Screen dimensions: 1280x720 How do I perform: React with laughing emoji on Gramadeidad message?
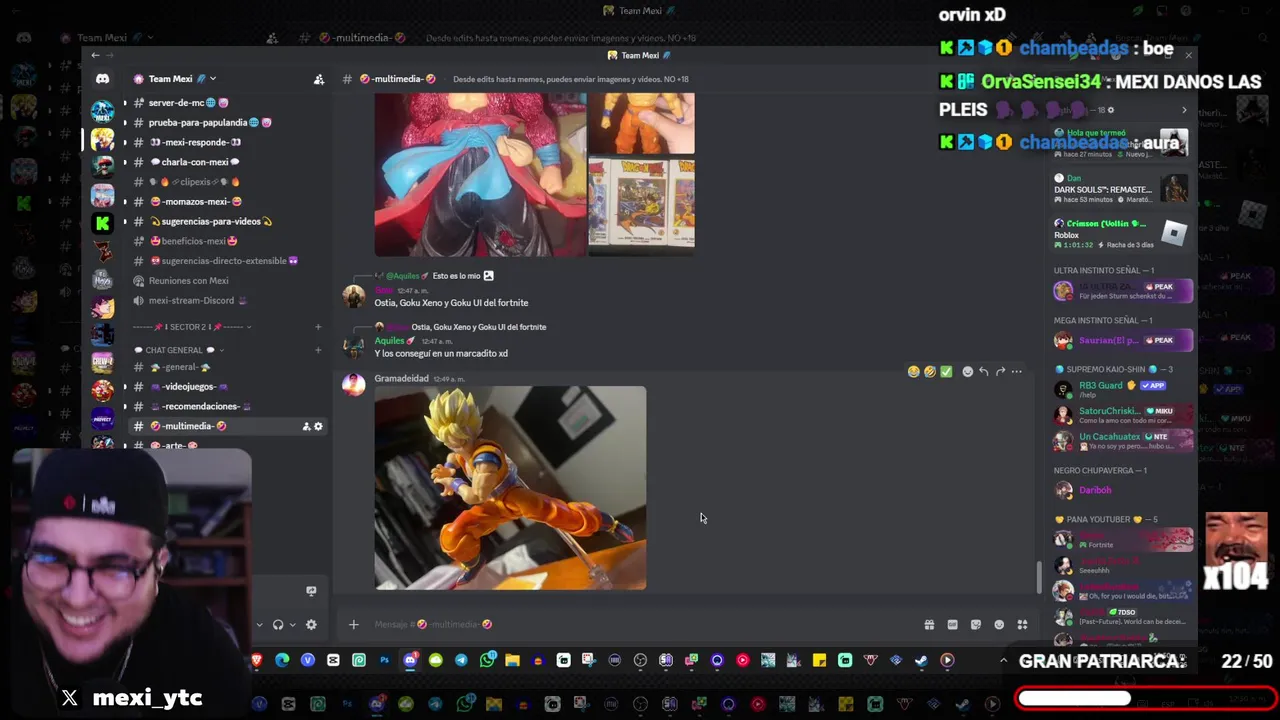(x=913, y=372)
